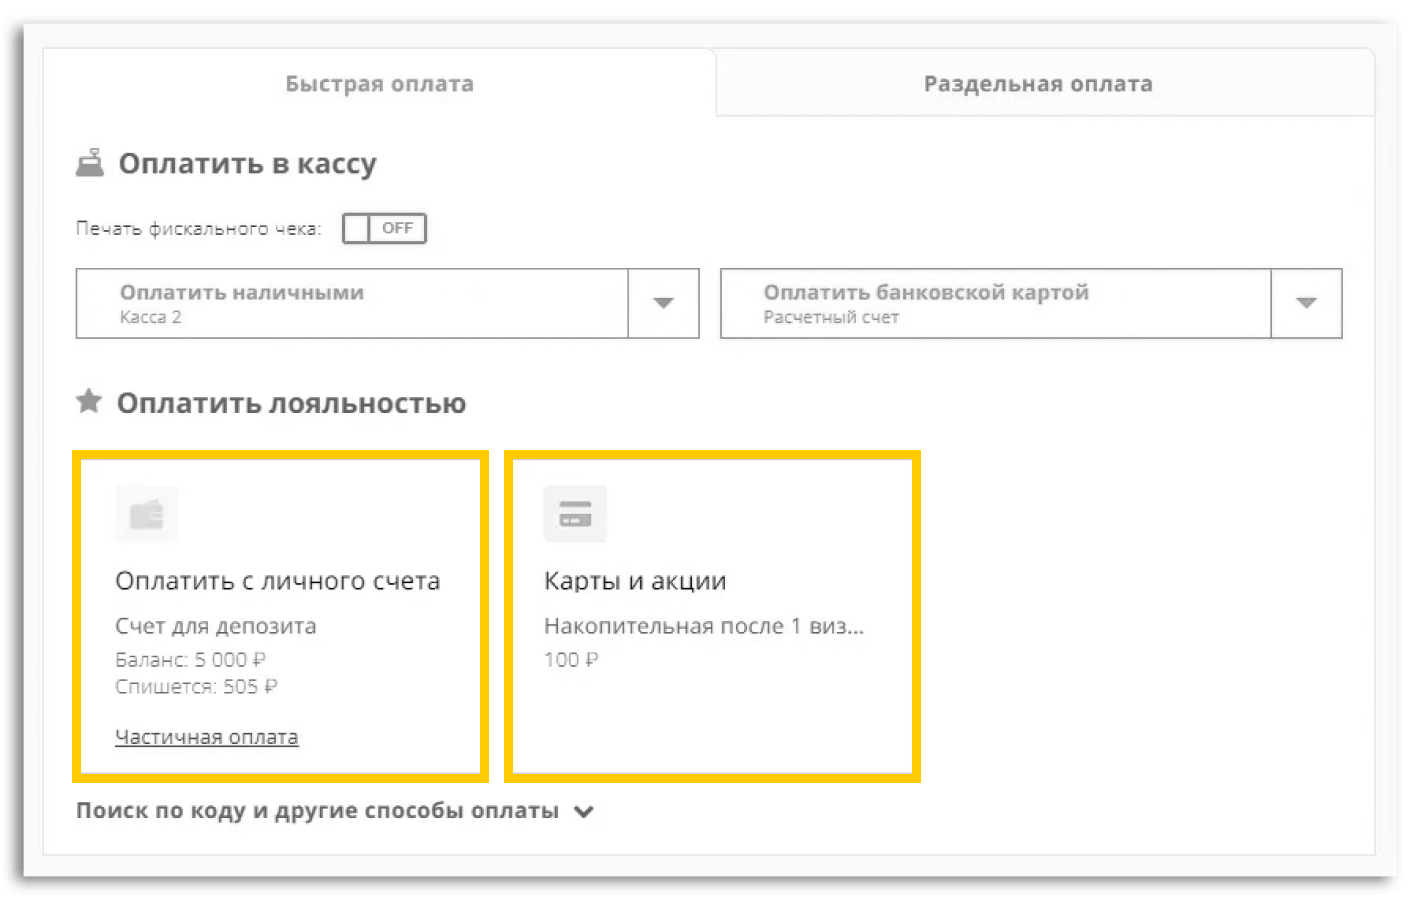Image resolution: width=1421 pixels, height=900 pixels.
Task: Open the cash payment dropdown arrow
Action: coord(663,303)
